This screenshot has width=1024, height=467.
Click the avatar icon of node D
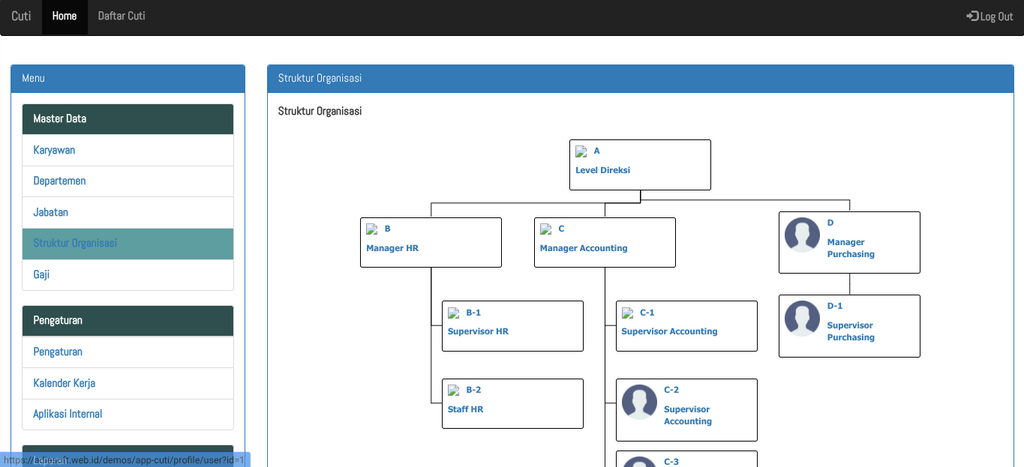click(x=802, y=235)
